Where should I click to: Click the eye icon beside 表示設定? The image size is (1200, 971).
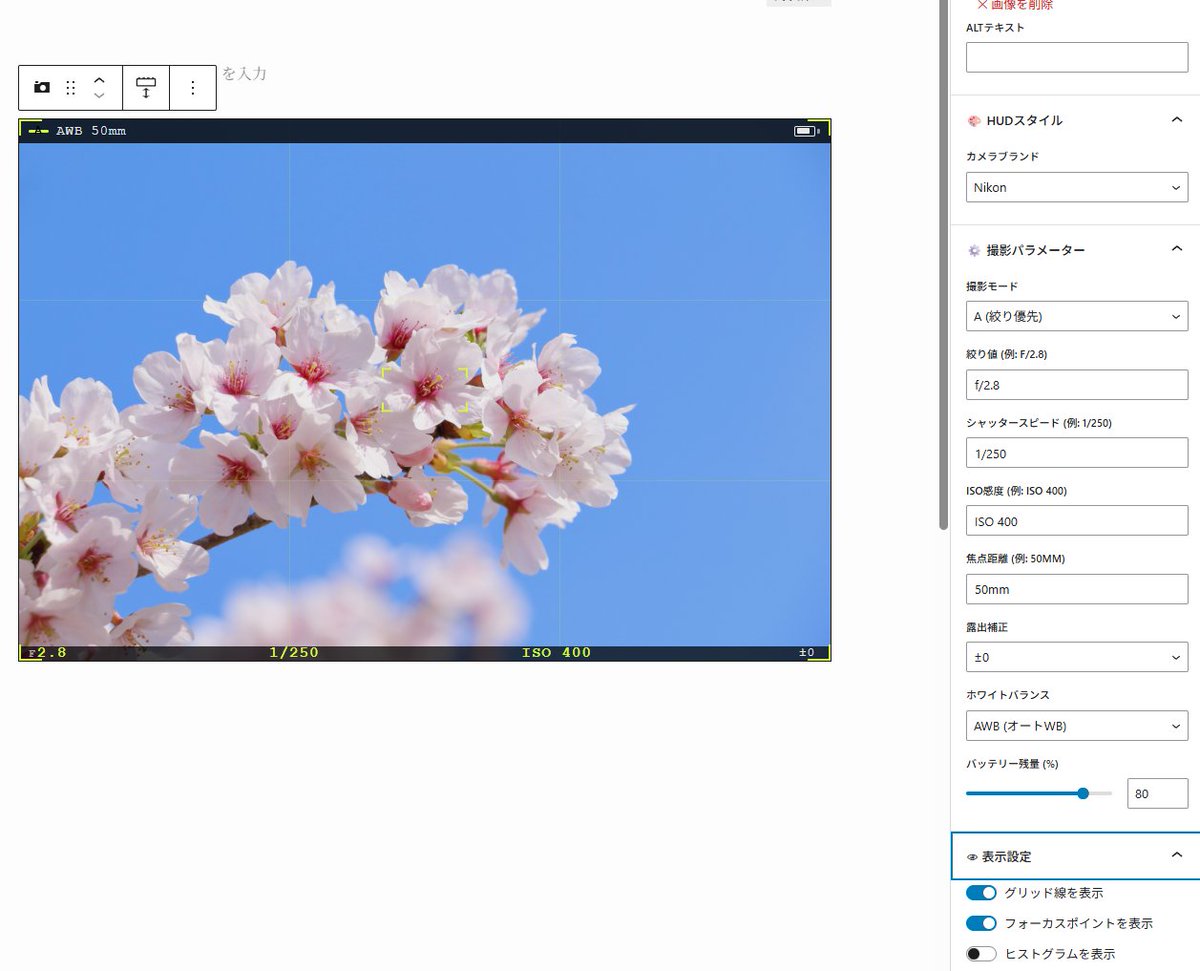pyautogui.click(x=971, y=856)
